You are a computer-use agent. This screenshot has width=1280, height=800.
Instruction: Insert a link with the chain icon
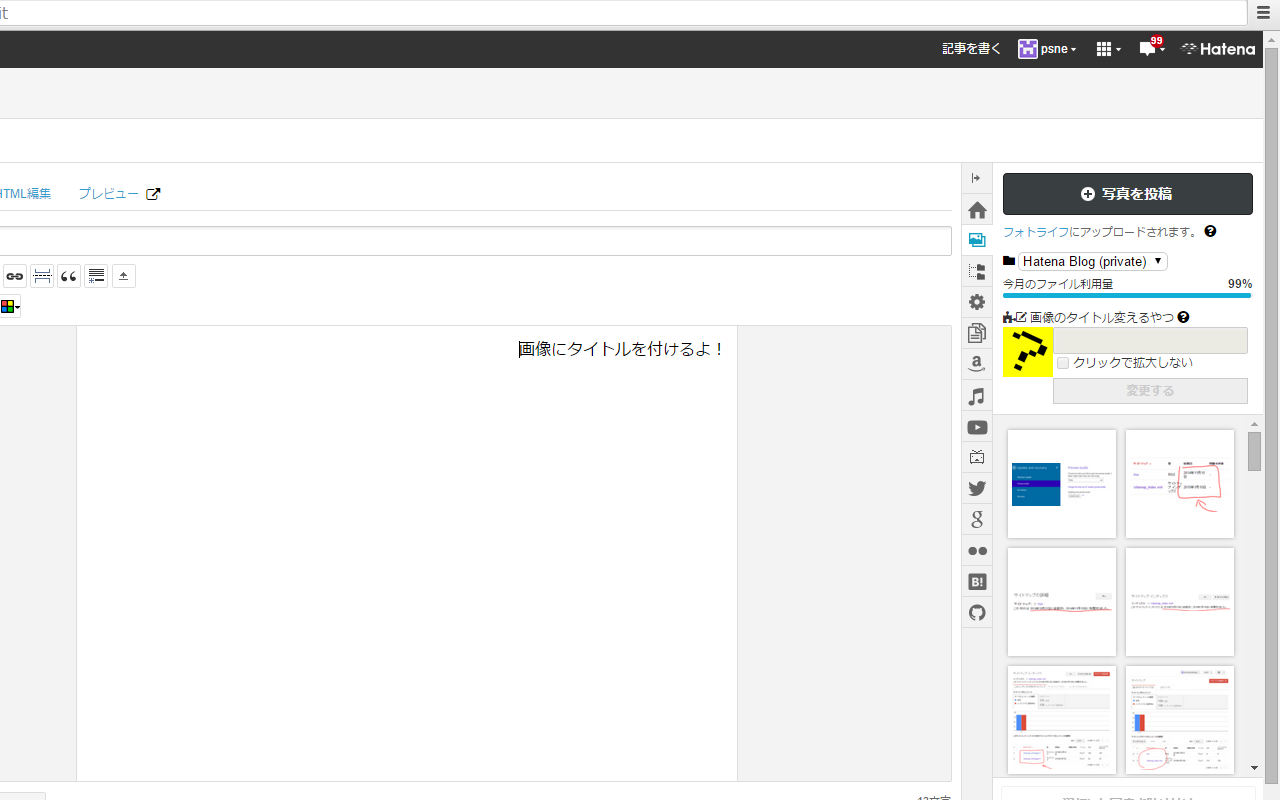tap(14, 276)
